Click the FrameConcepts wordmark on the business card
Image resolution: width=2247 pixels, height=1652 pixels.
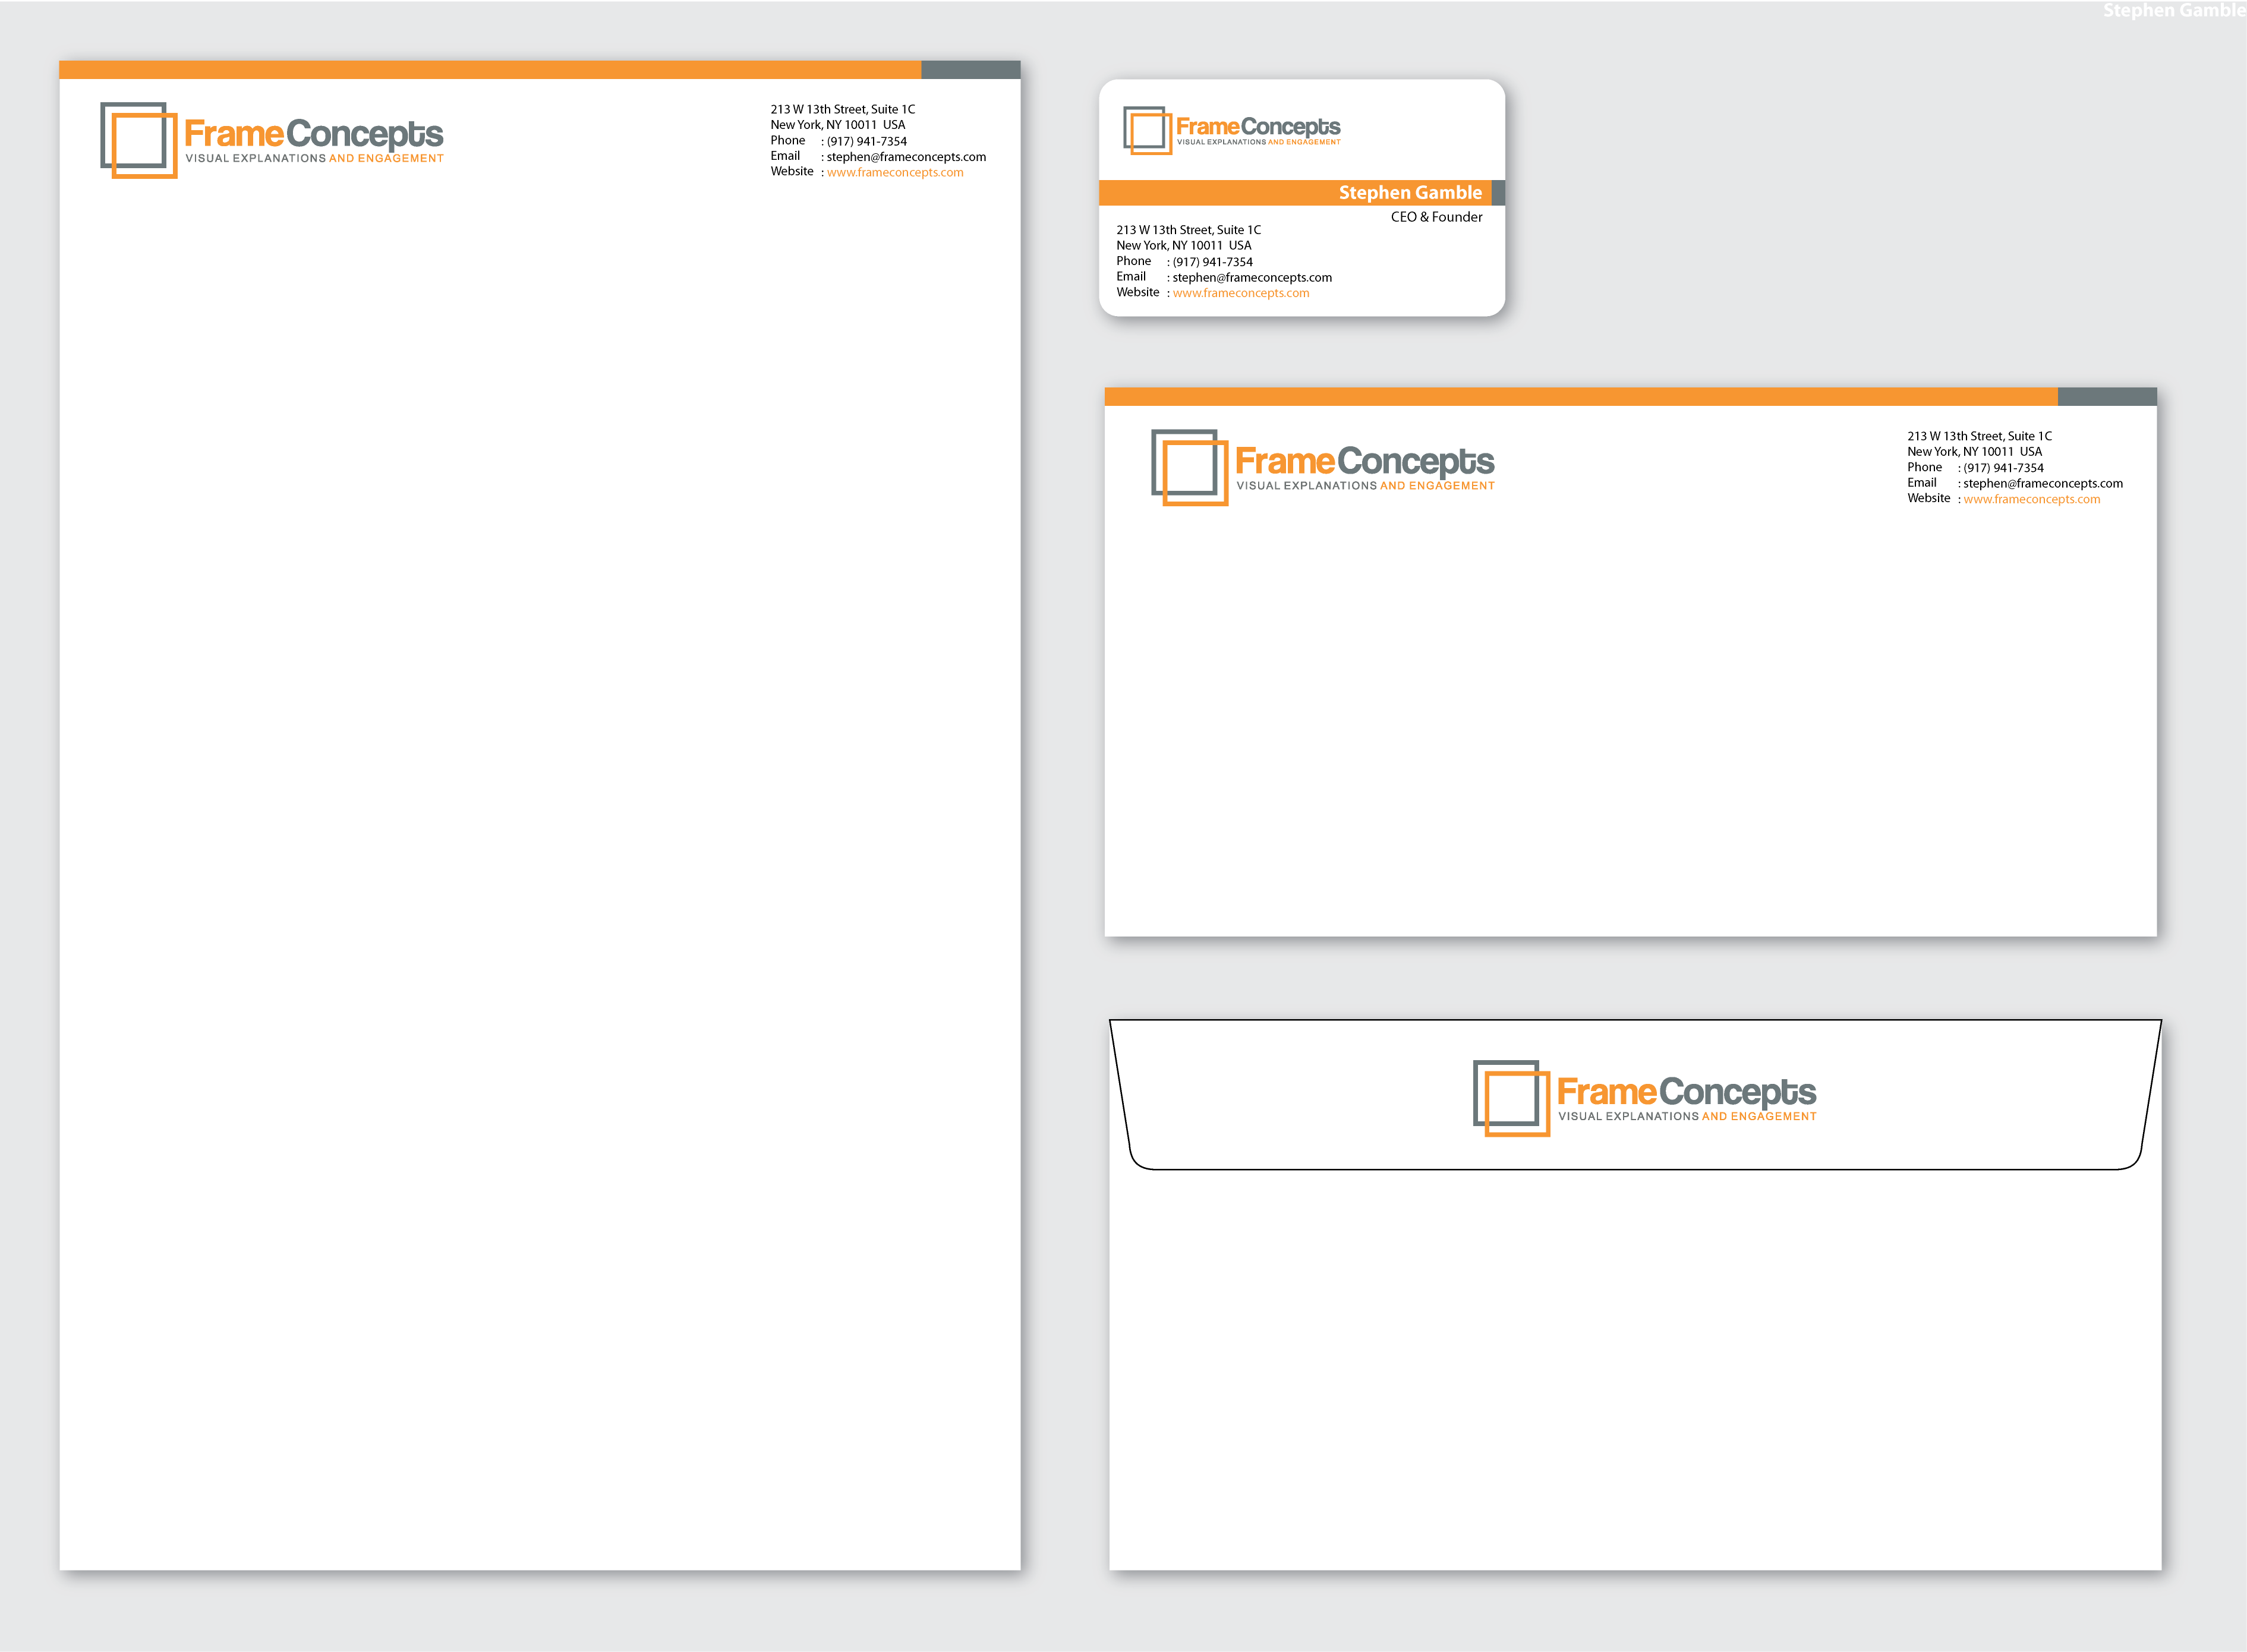click(1258, 127)
